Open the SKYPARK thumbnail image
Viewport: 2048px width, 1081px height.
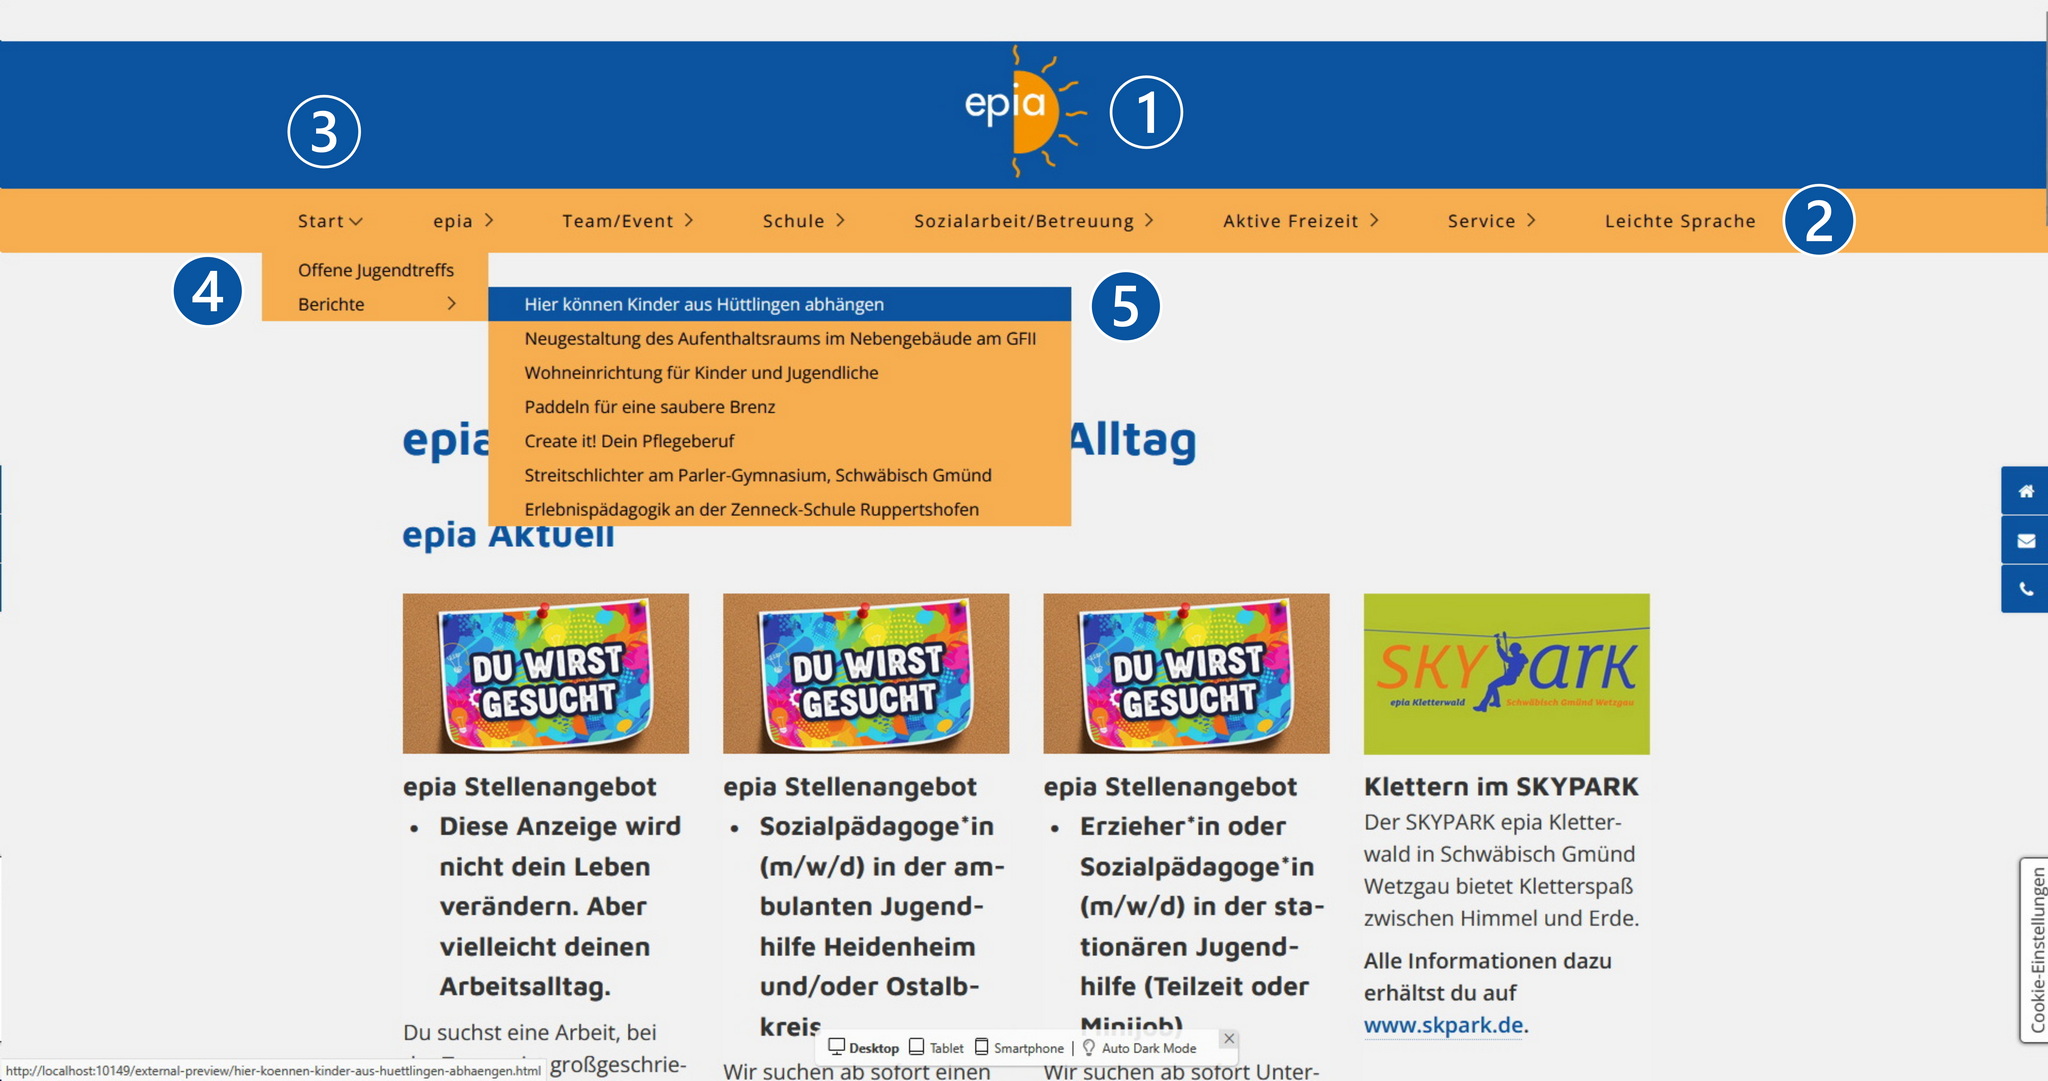1506,673
